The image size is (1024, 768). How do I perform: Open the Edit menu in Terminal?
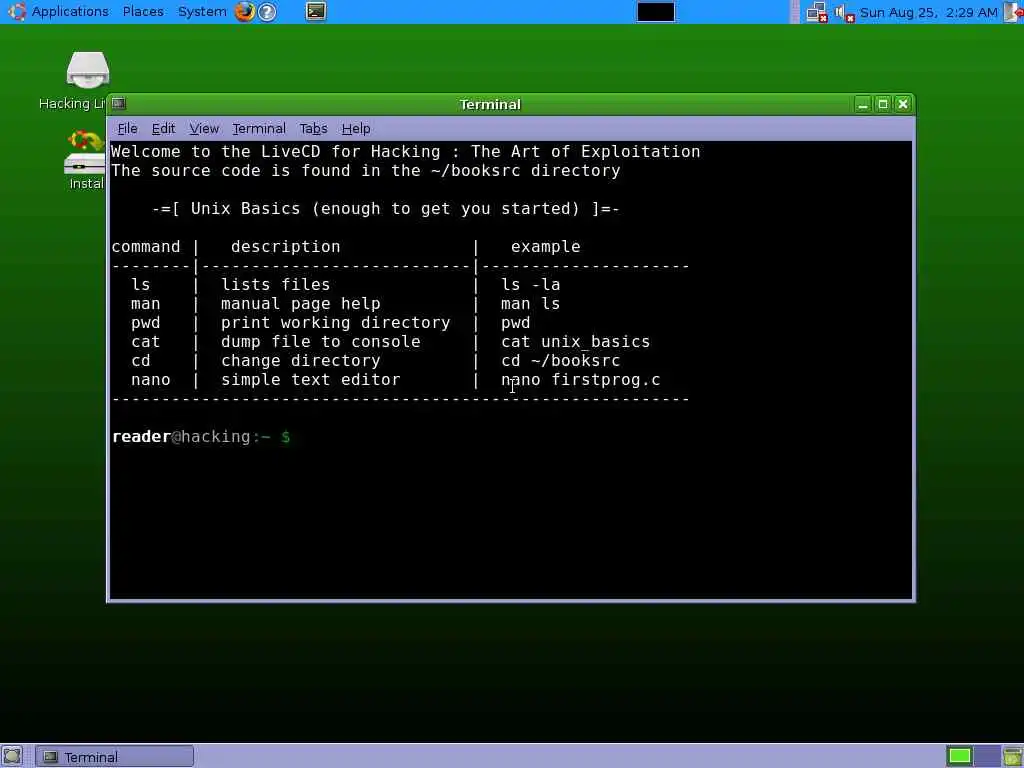(x=163, y=129)
